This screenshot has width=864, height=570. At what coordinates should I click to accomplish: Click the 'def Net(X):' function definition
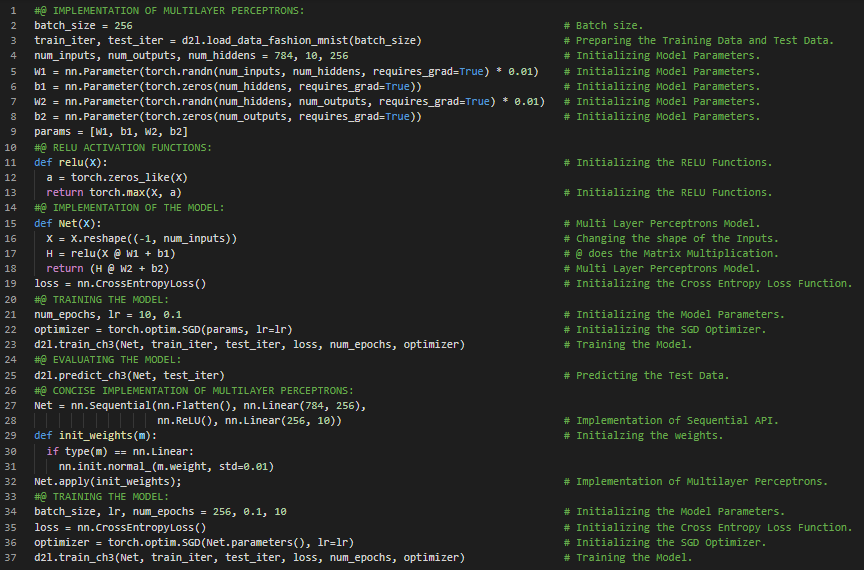67,223
